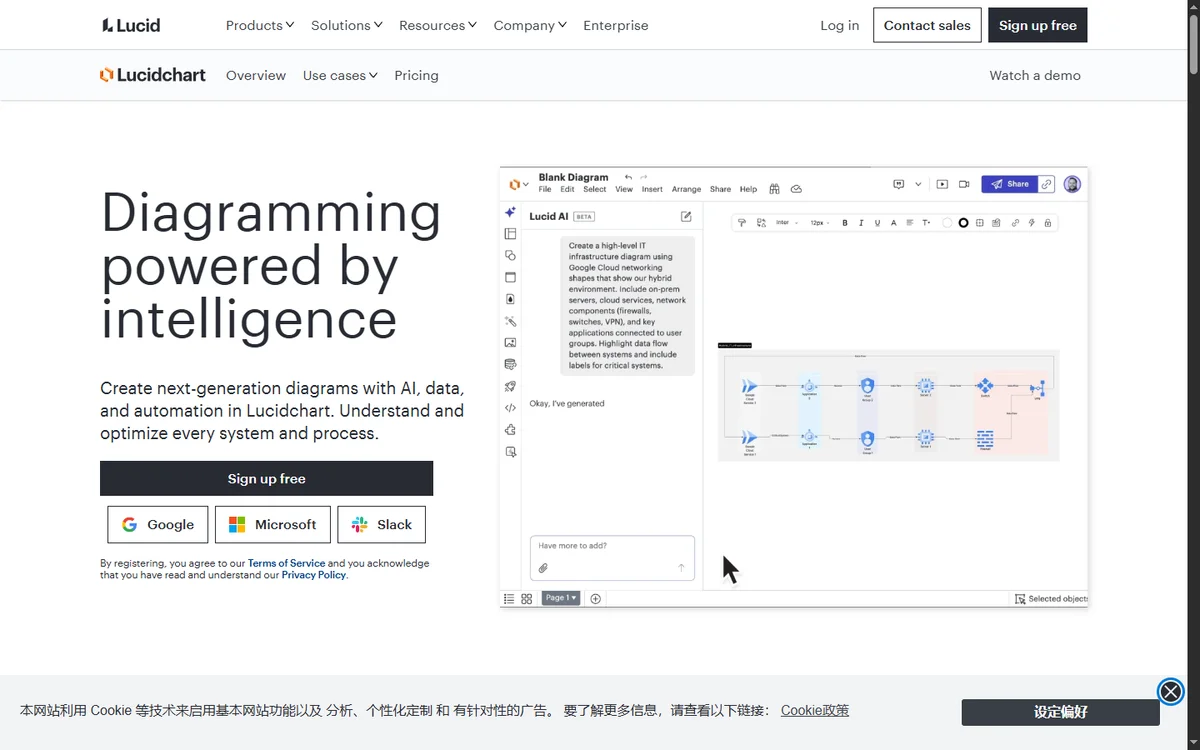Open the Enterprise page
1200x750 pixels.
(x=616, y=25)
